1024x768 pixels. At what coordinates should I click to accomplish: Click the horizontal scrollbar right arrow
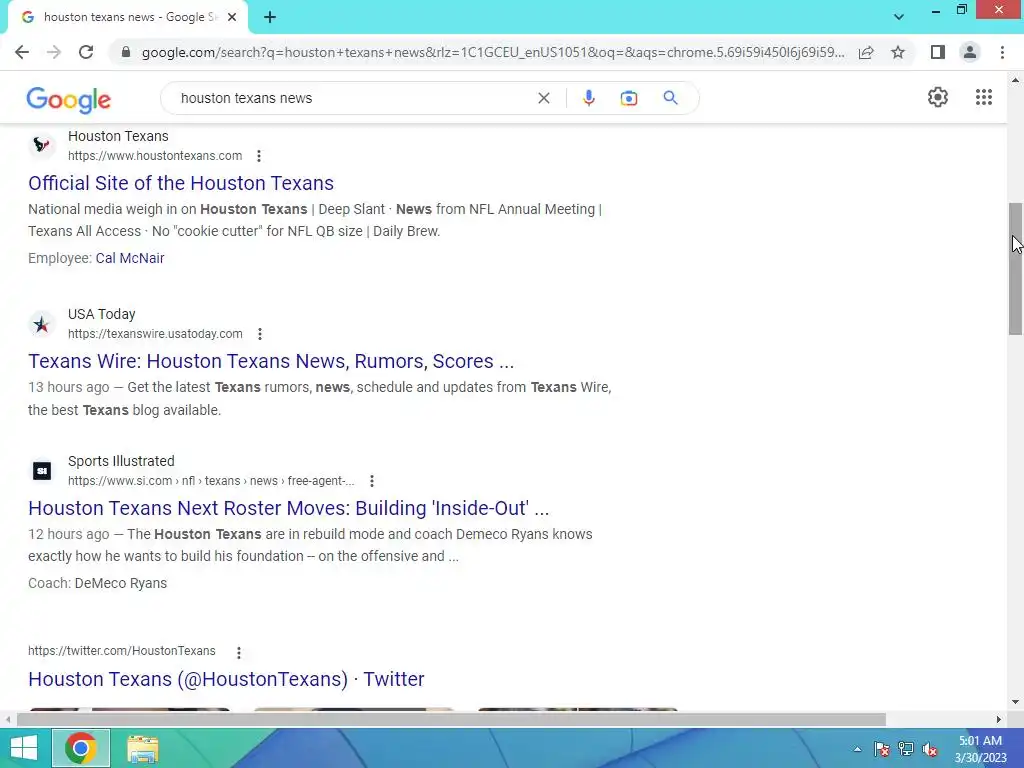[x=999, y=720]
